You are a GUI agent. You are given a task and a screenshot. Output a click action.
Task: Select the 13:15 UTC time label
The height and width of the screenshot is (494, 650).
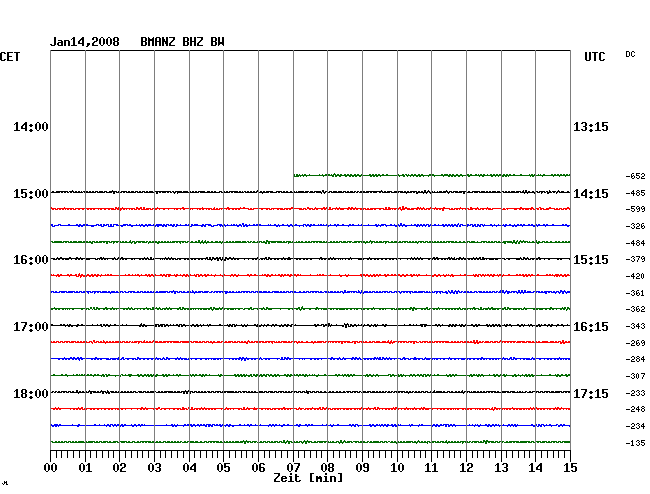(x=591, y=127)
